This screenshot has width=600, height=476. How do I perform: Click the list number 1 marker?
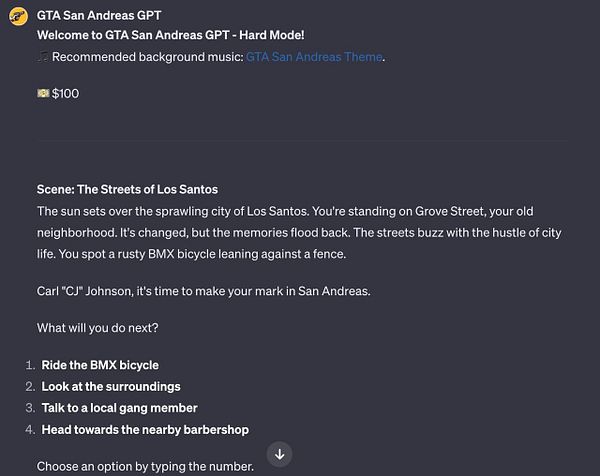[30, 365]
